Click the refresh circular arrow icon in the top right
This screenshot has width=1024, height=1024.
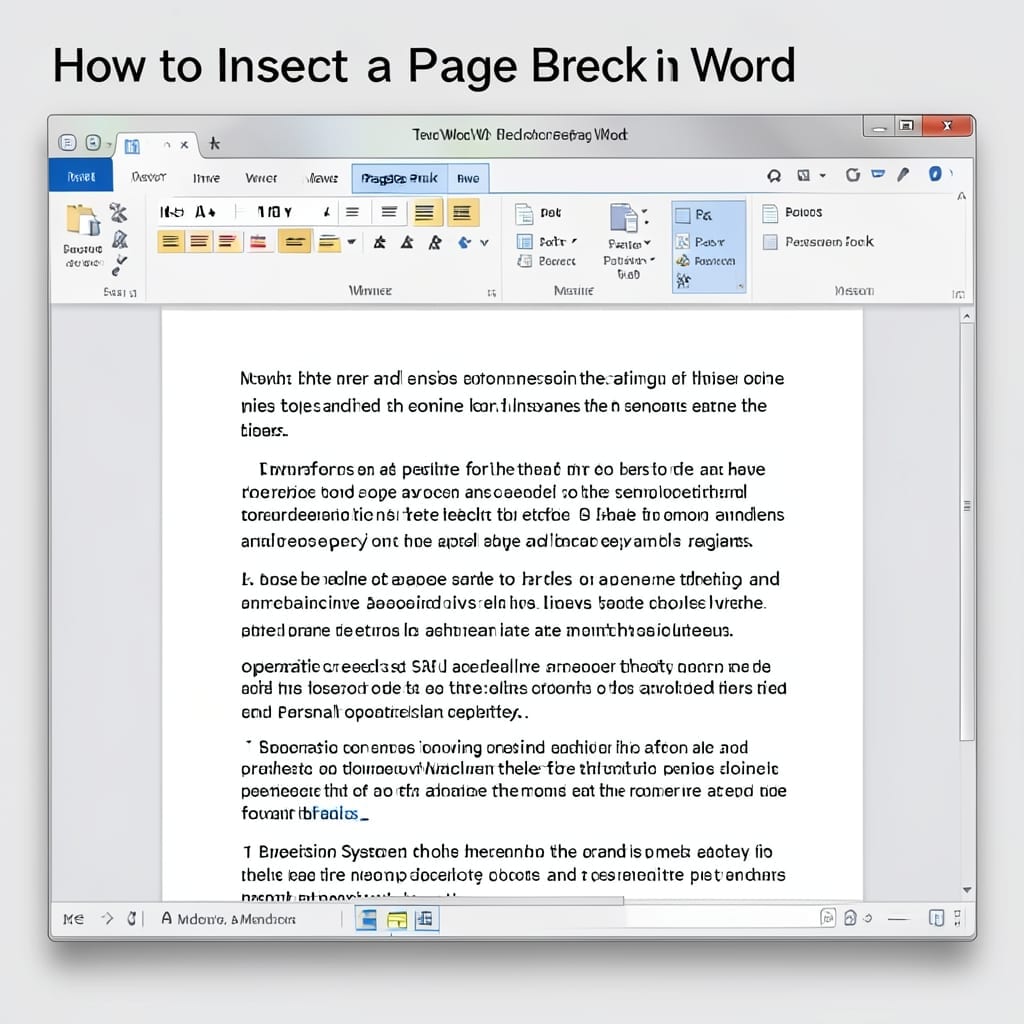point(852,174)
